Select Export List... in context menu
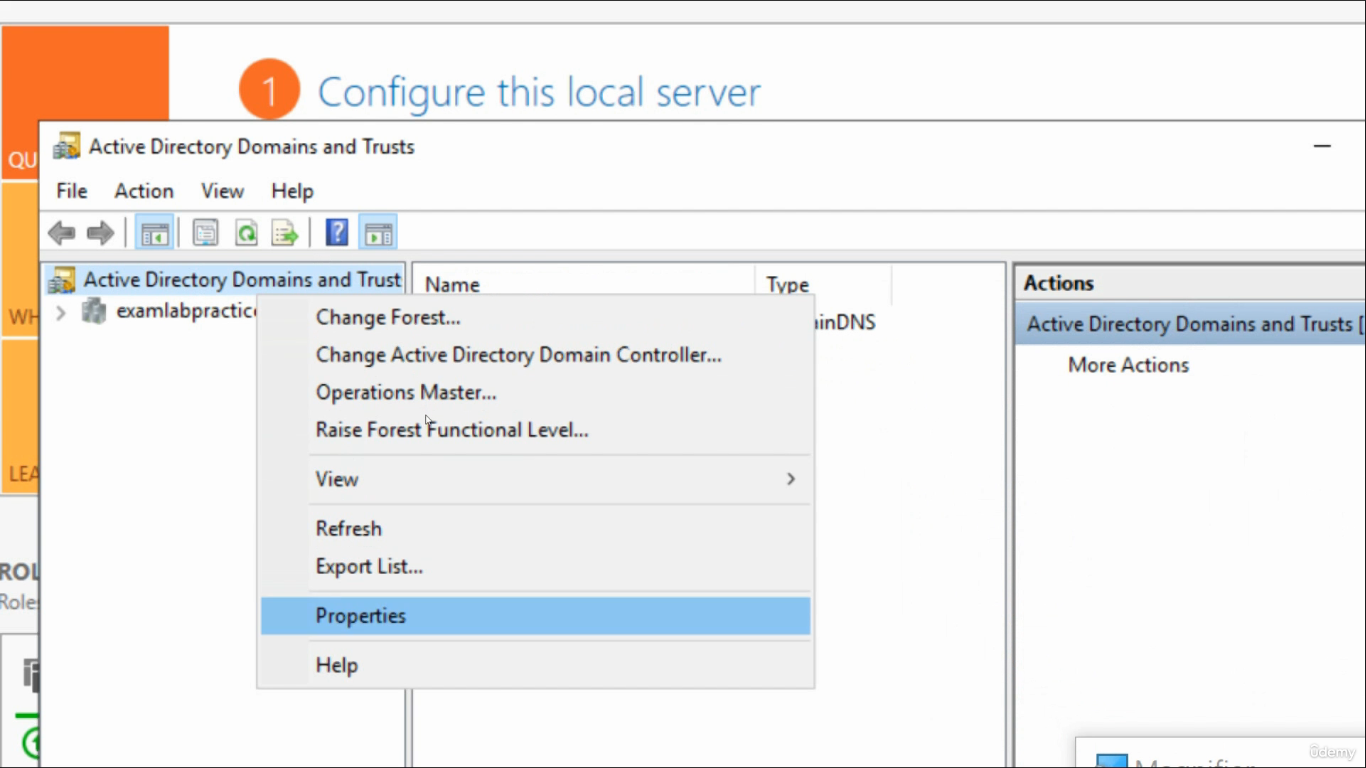1366x768 pixels. coord(536,566)
